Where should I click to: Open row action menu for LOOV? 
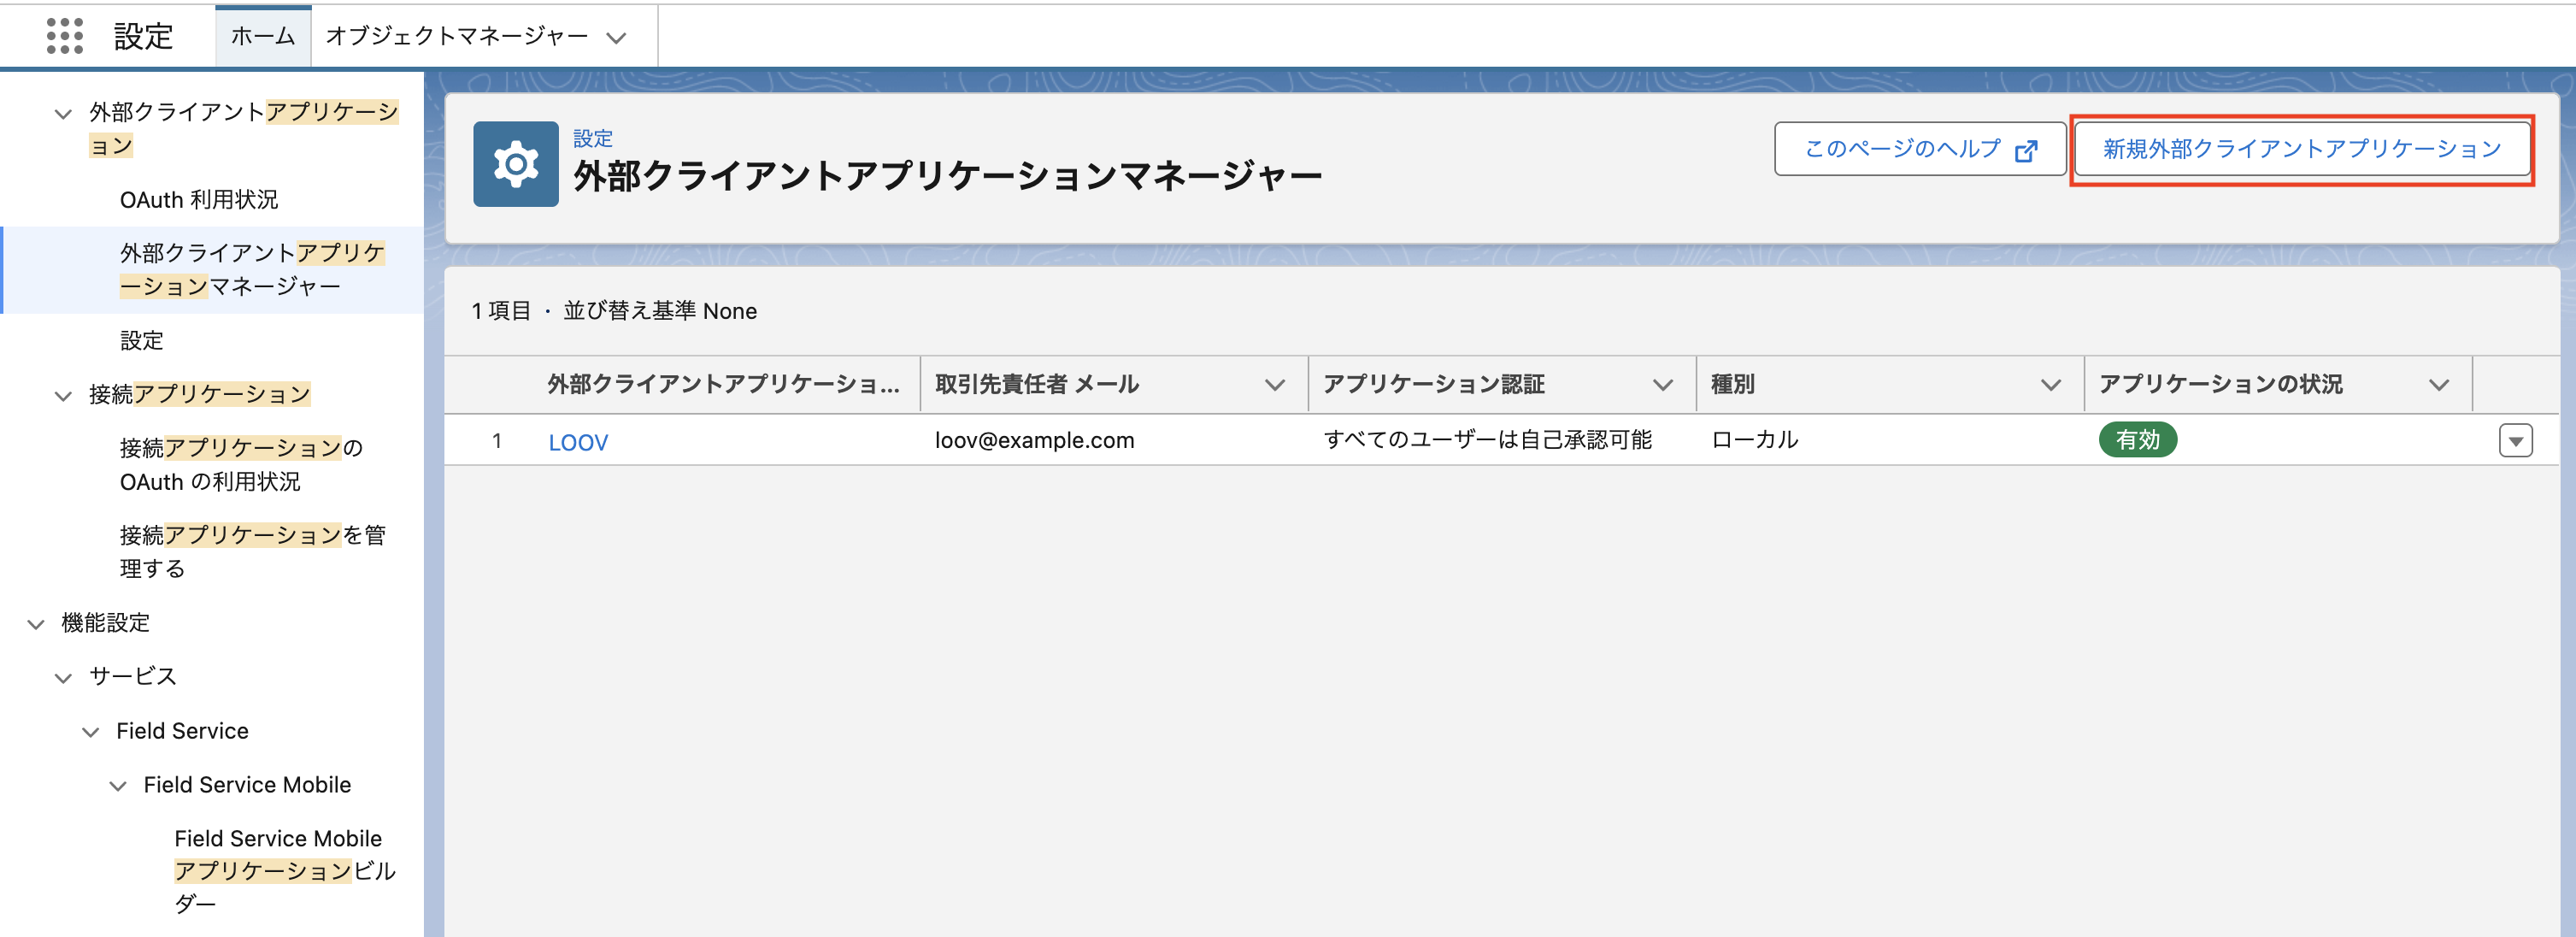[2515, 441]
